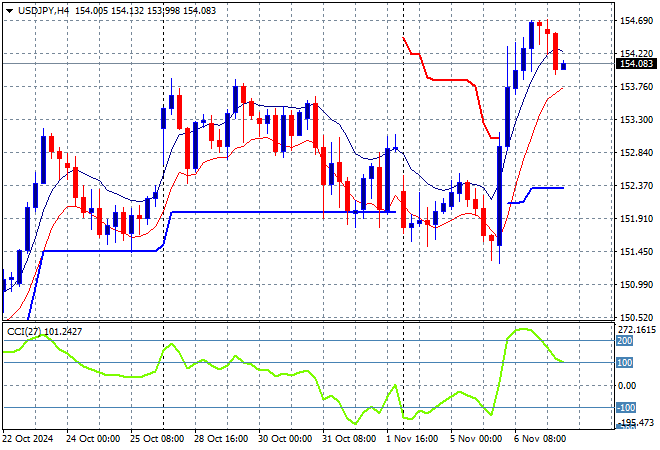Click the OHLC values 154.005 154.132 153.998 154.083
Image resolution: width=660 pixels, height=450 pixels.
[146, 11]
